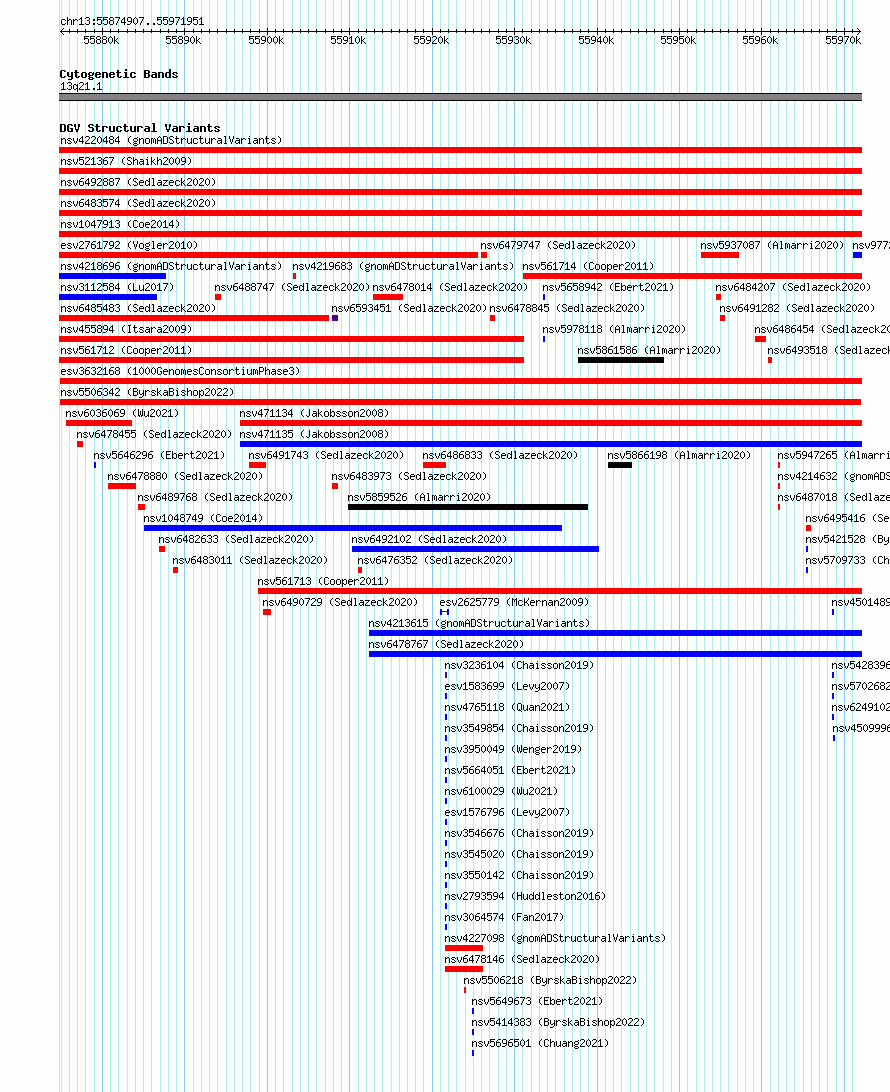Click the 55950k ruler tick label
Screen dimensions: 890x1092
pos(678,40)
